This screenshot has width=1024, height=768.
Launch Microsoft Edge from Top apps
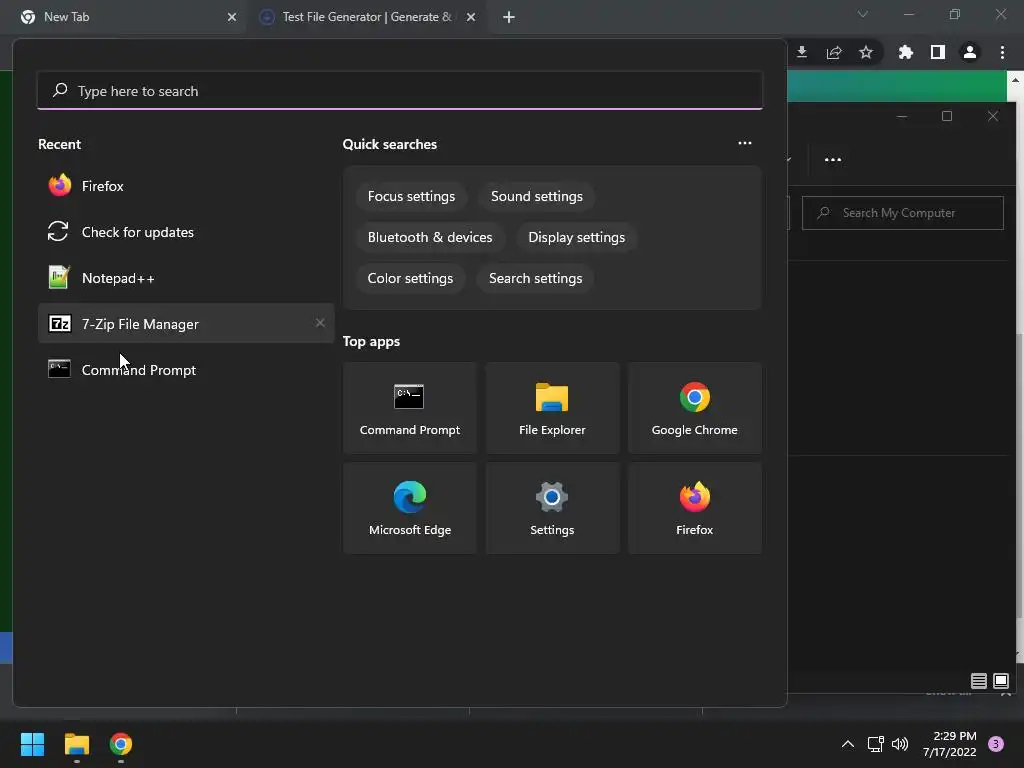[x=409, y=508]
